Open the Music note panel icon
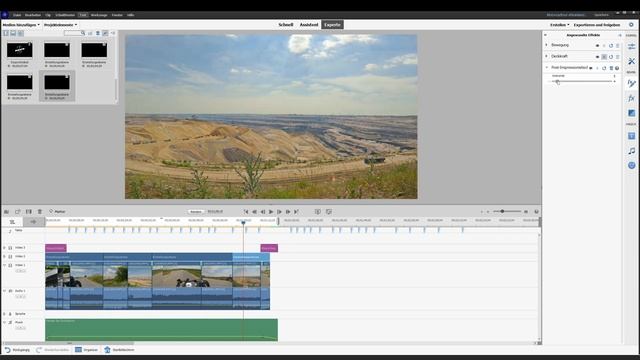Image resolution: width=640 pixels, height=360 pixels. tap(631, 151)
